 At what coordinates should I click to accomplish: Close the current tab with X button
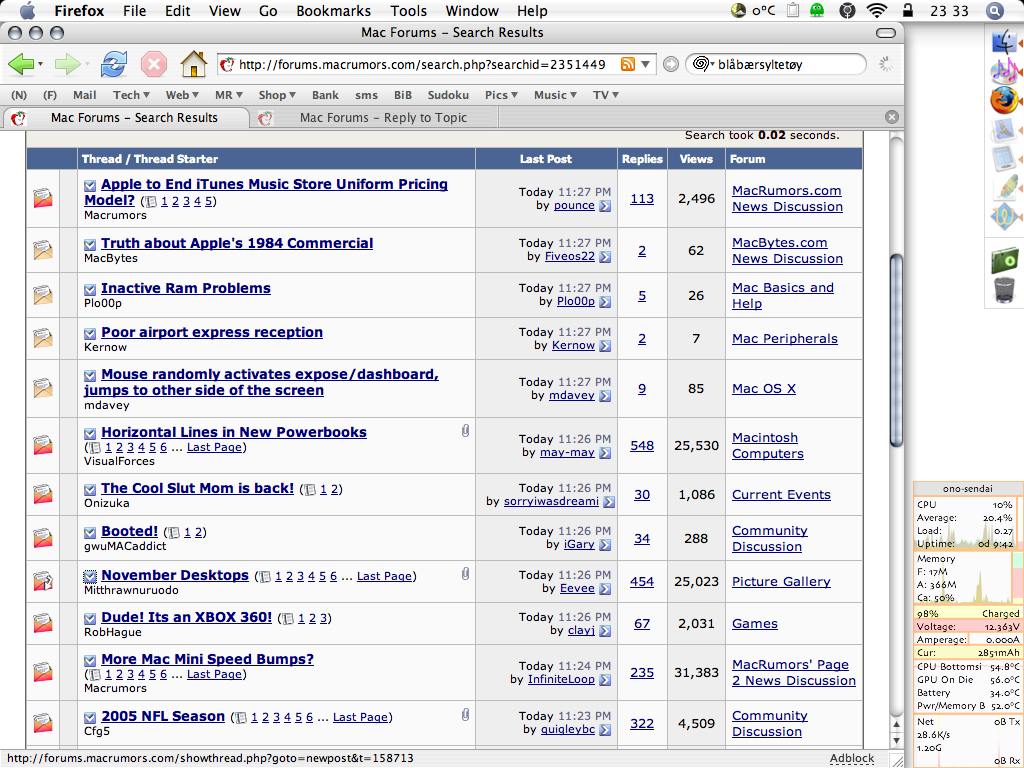pos(891,117)
